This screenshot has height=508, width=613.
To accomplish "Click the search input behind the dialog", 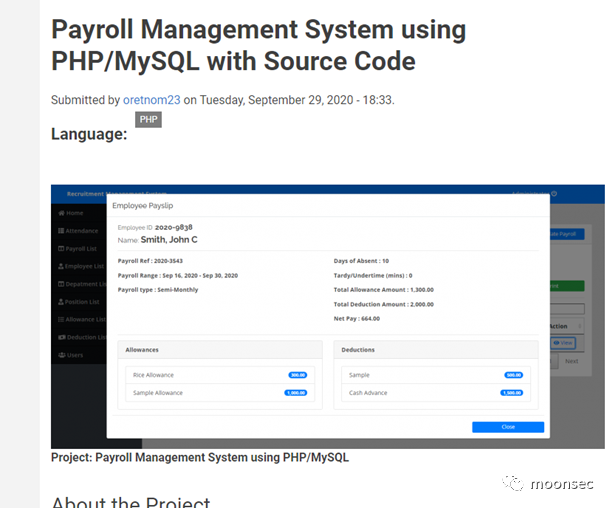I will coord(567,309).
